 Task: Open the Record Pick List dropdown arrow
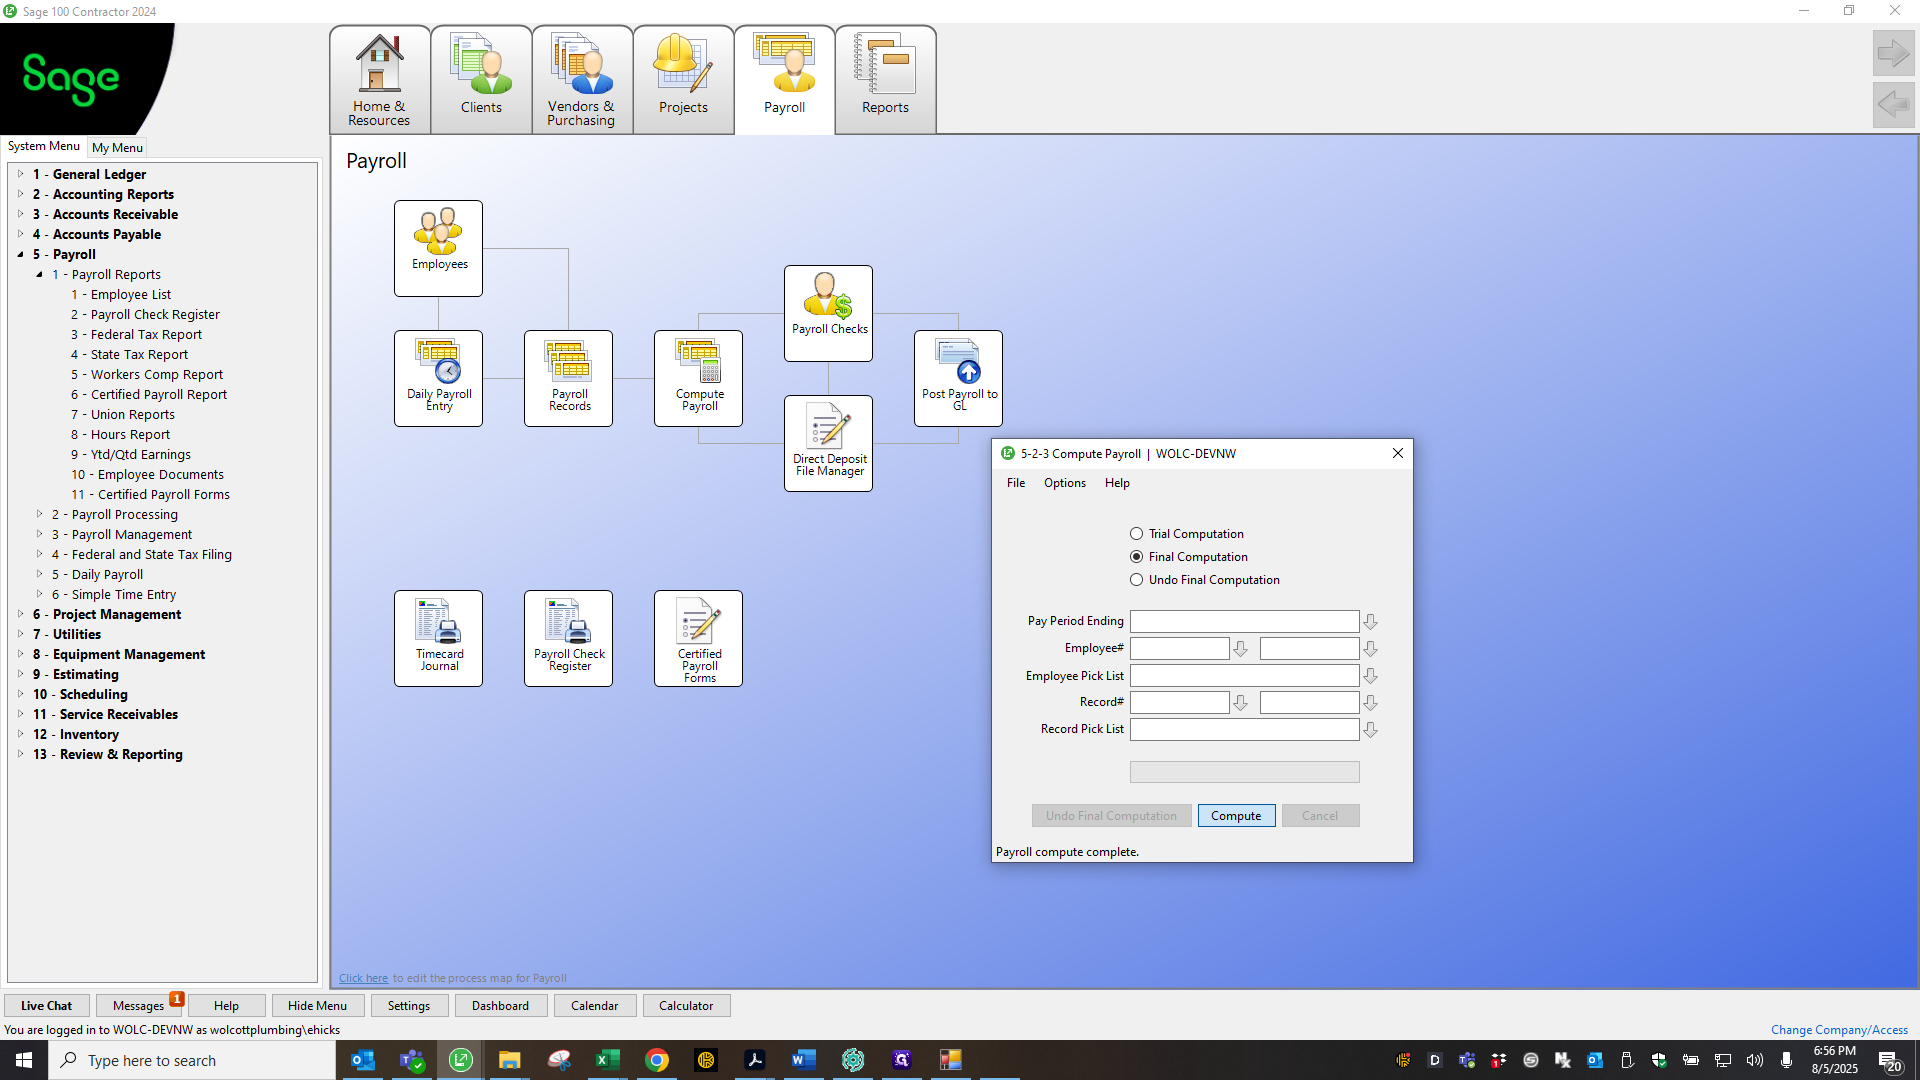click(1370, 730)
